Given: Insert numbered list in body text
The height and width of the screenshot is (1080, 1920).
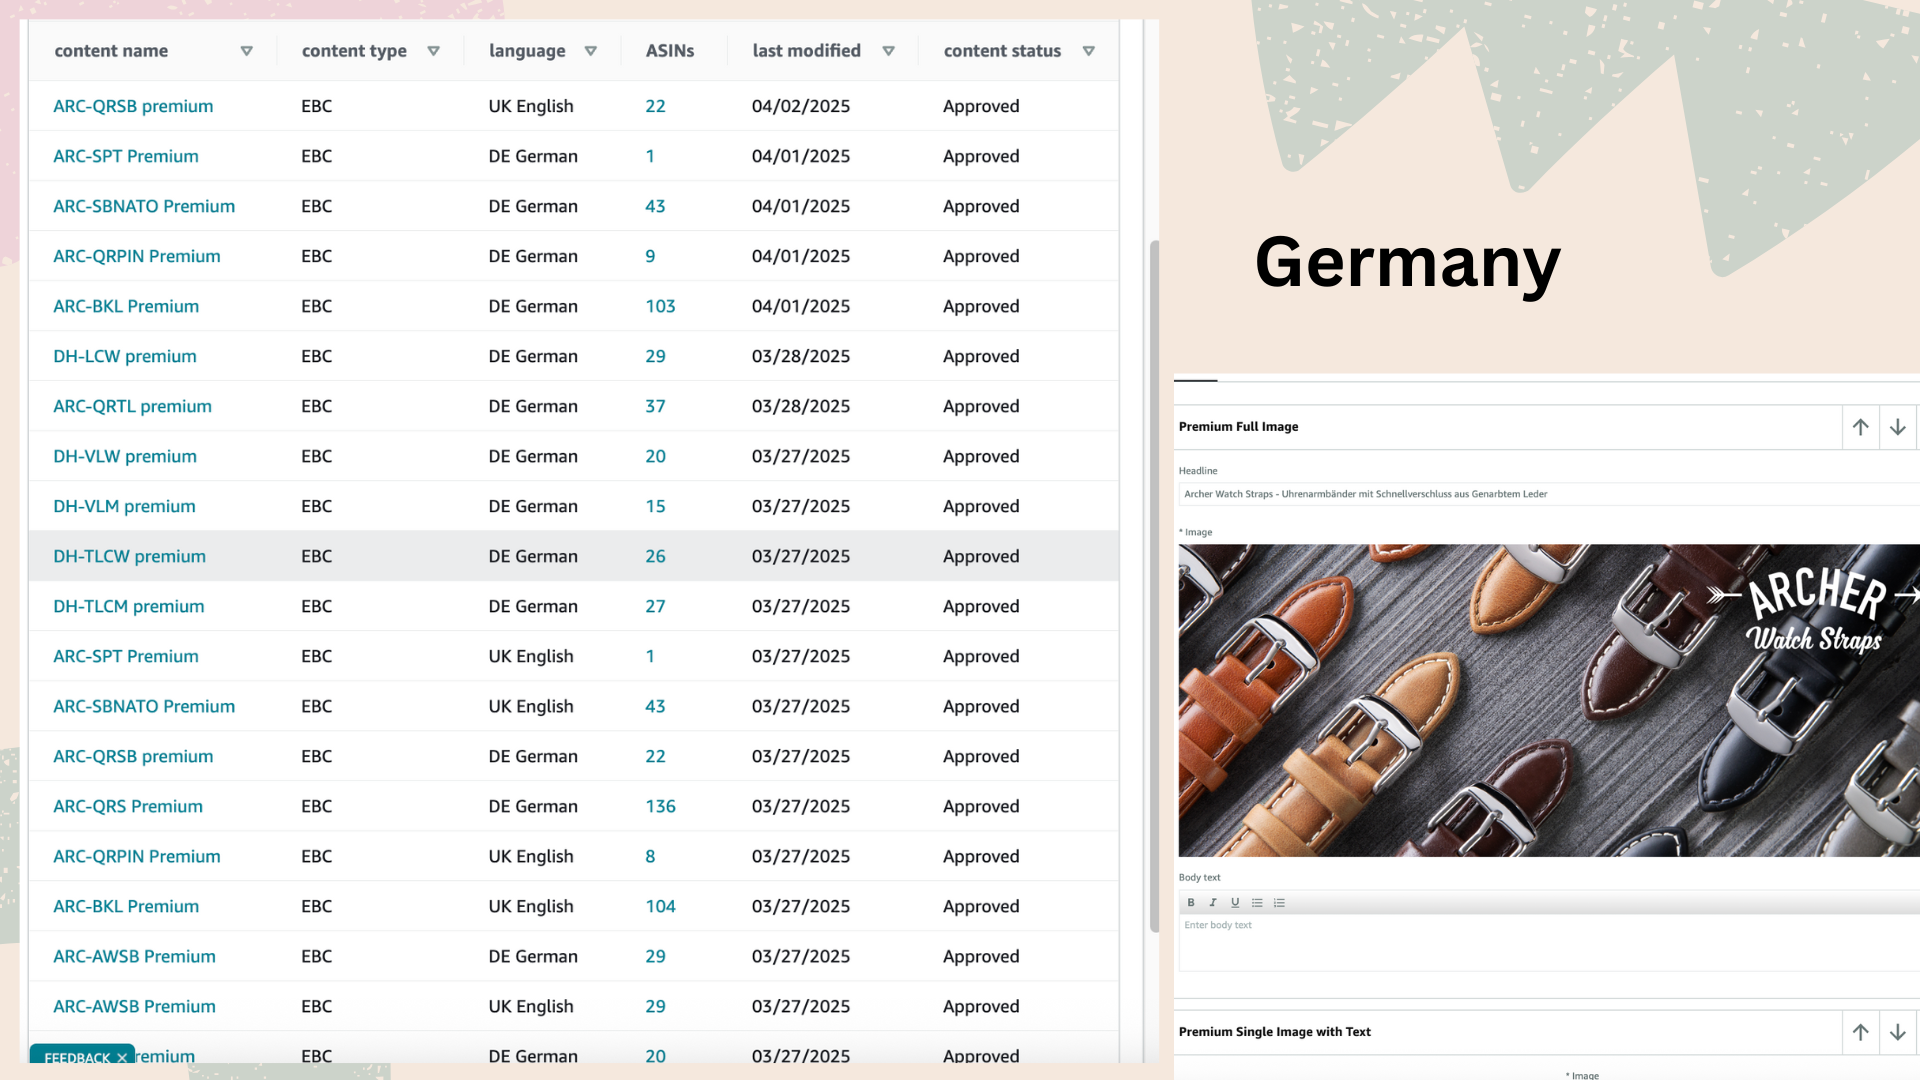Looking at the screenshot, I should coord(1279,903).
